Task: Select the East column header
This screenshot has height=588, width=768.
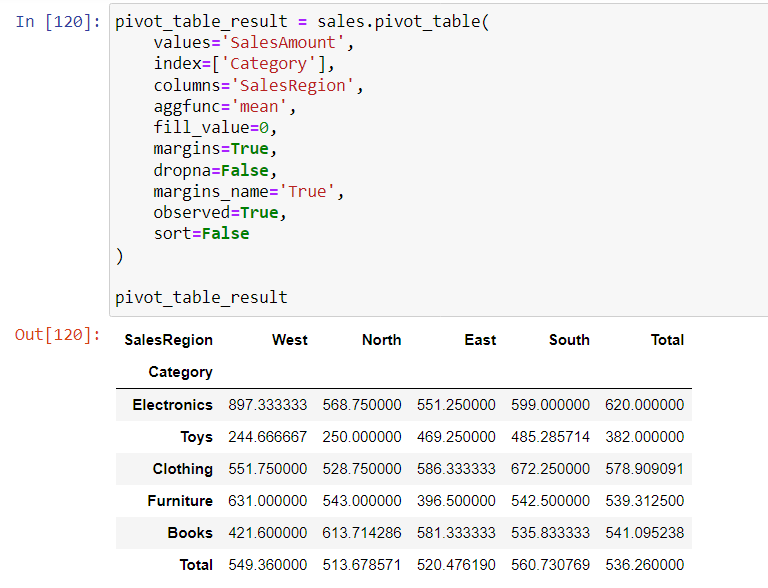Action: tap(480, 340)
